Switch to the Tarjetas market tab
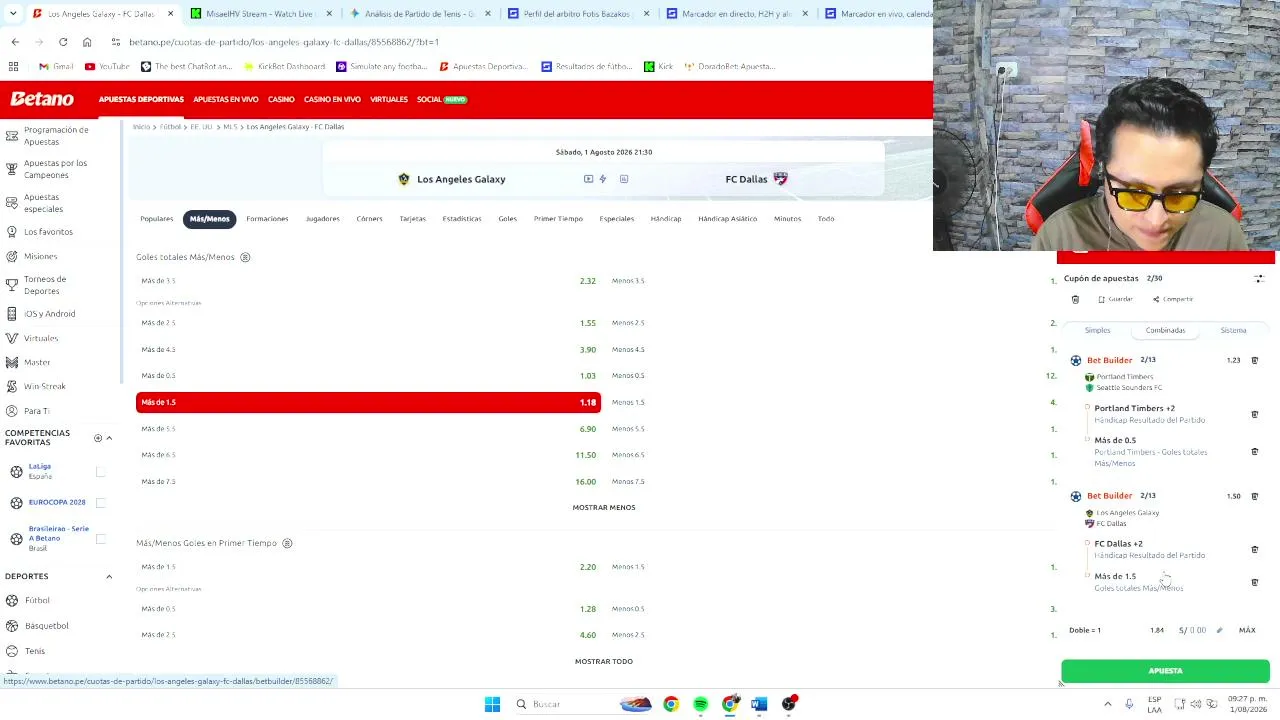This screenshot has width=1280, height=720. pos(412,219)
